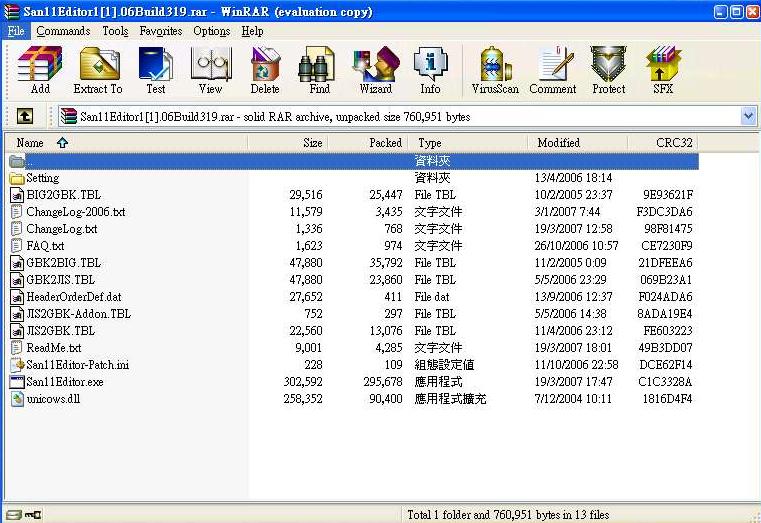761x523 pixels.
Task: Click the drive icon in status bar
Action: (x=14, y=514)
